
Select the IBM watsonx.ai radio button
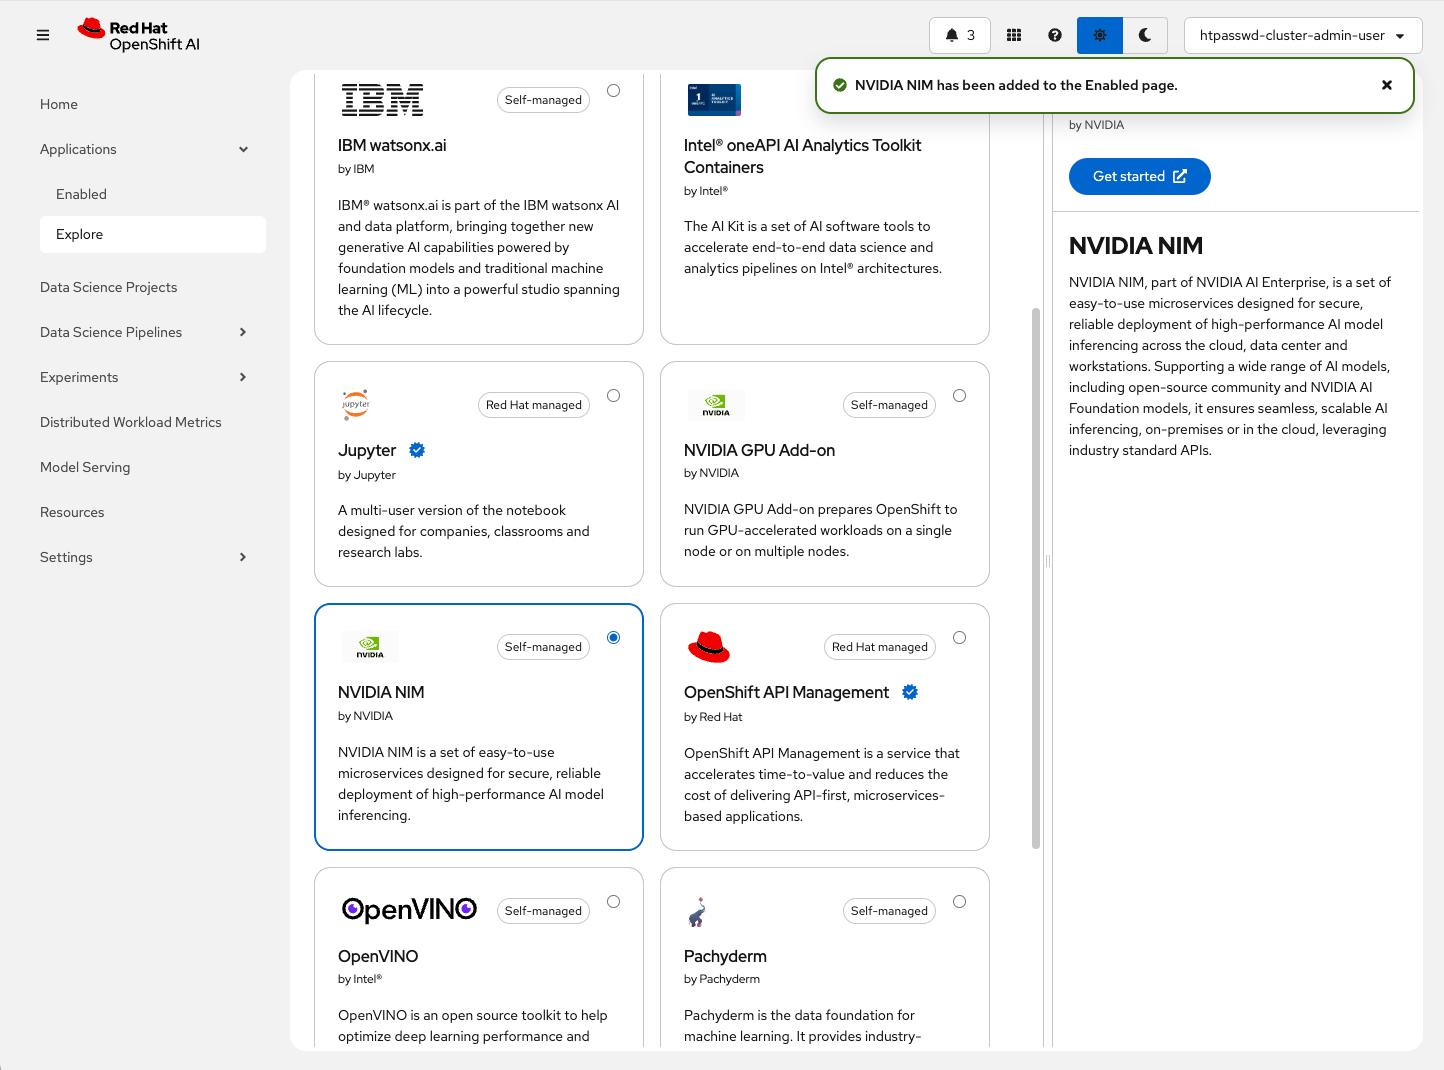(614, 91)
